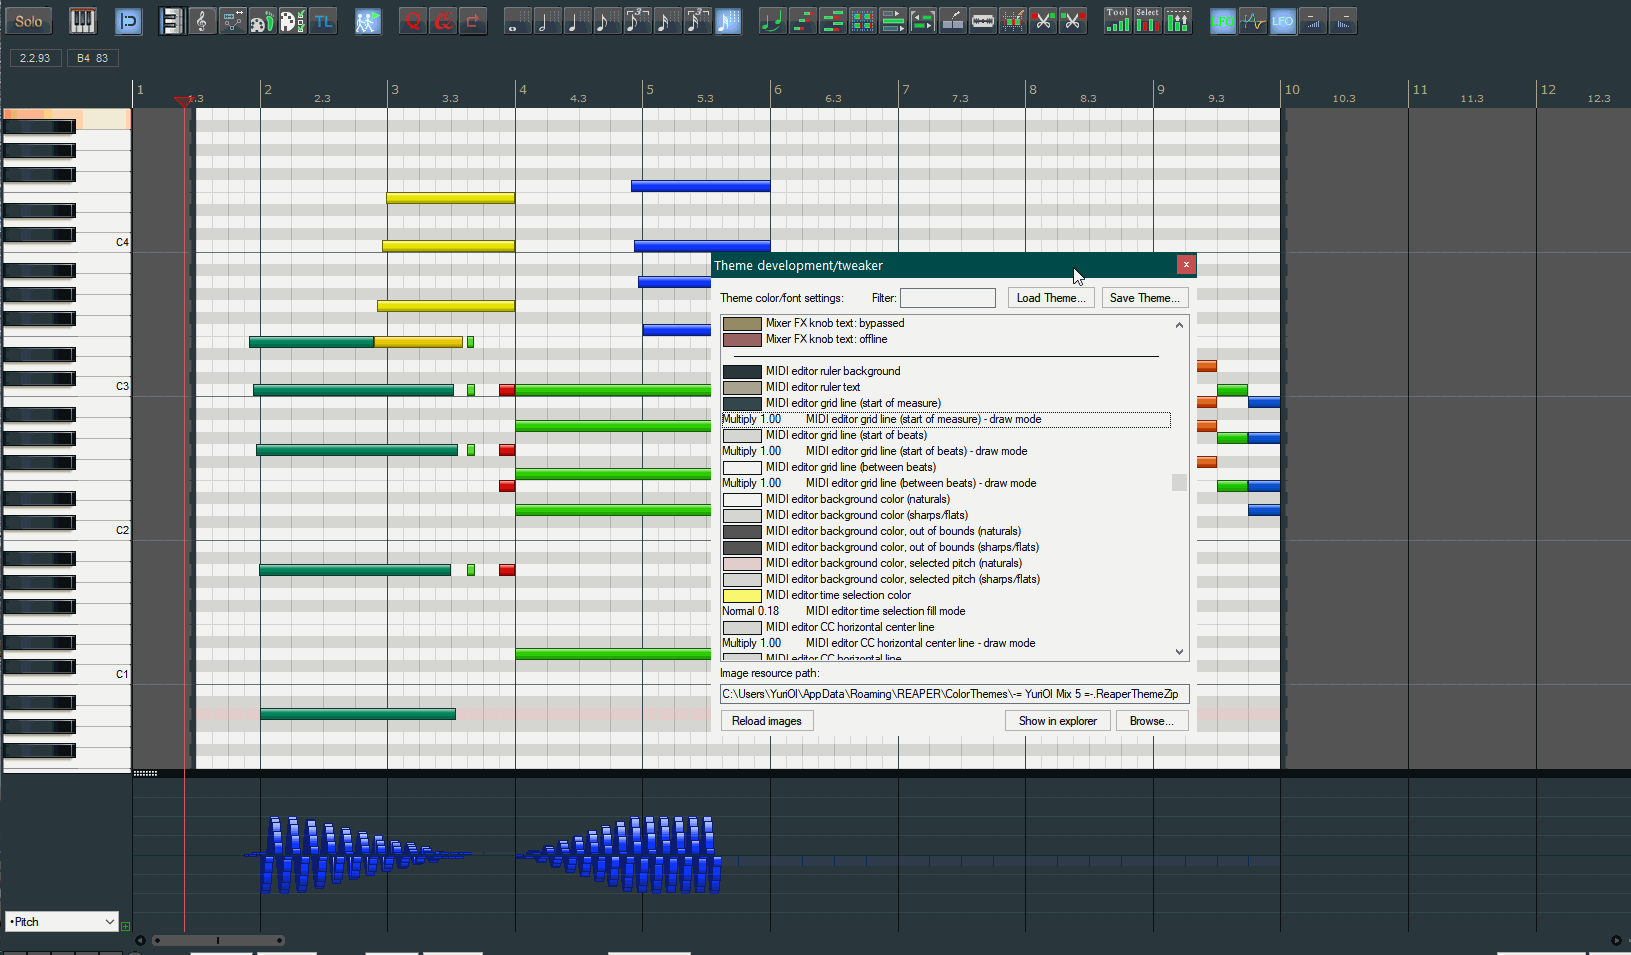Click the razor blade split icon
The width and height of the screenshot is (1631, 955).
coord(983,21)
